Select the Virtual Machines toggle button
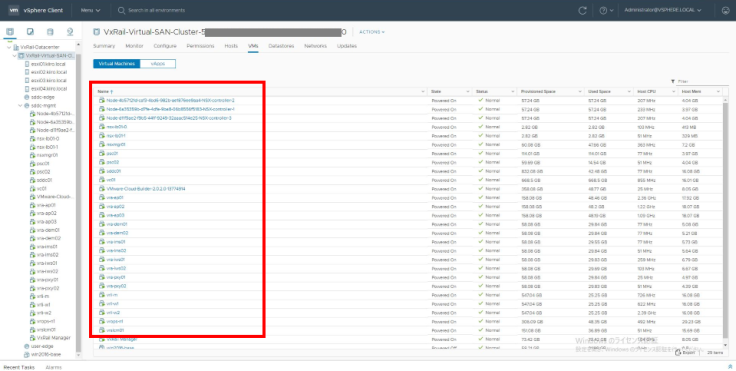 coord(116,64)
